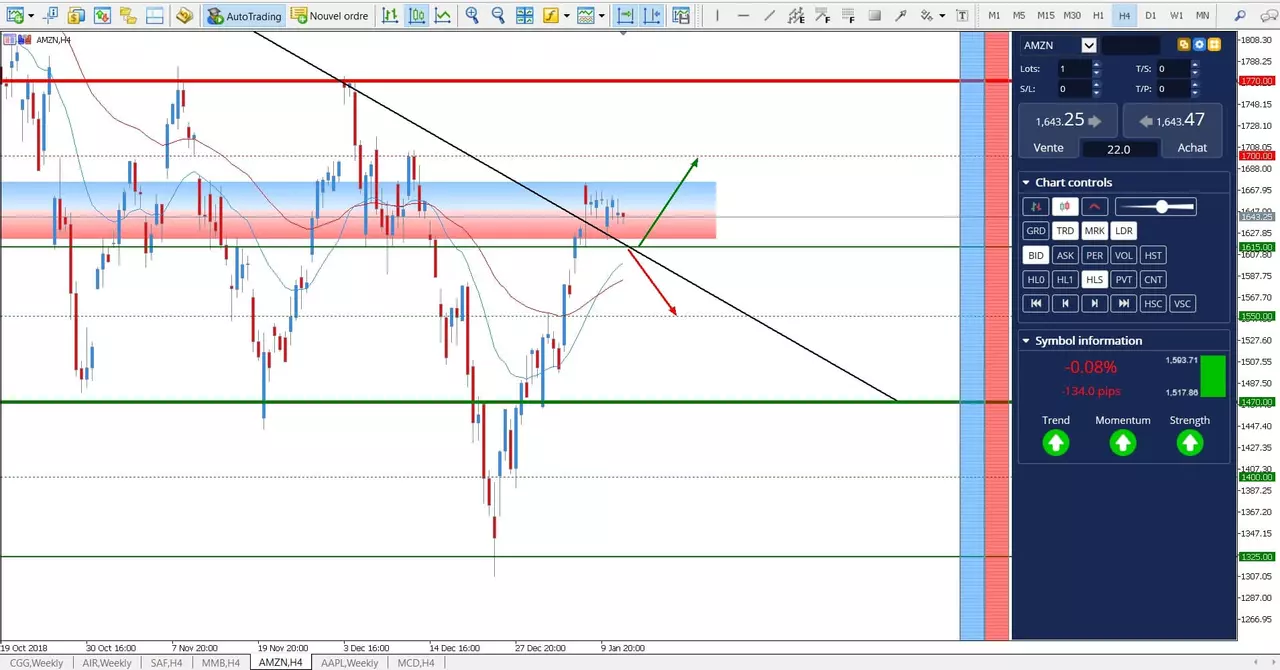Zoom in on the chart
1280x670 pixels.
472,16
